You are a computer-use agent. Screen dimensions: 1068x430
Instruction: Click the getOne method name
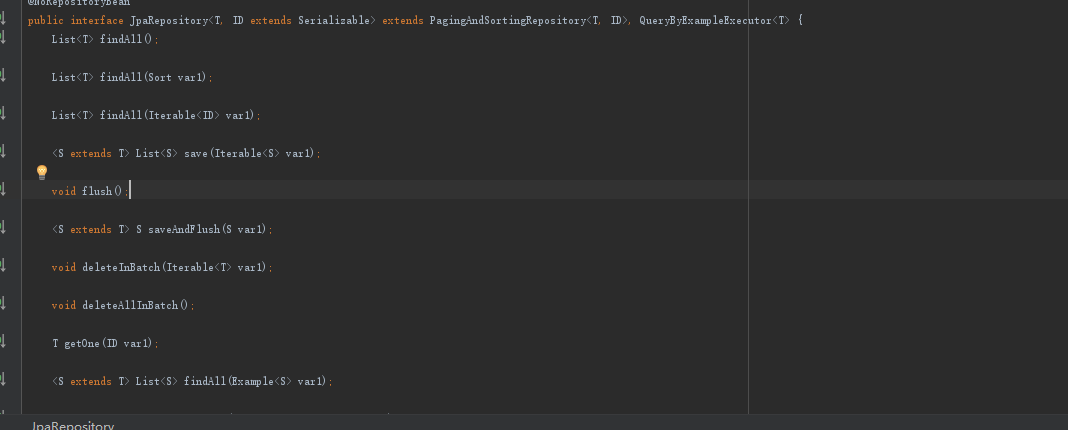[x=80, y=343]
